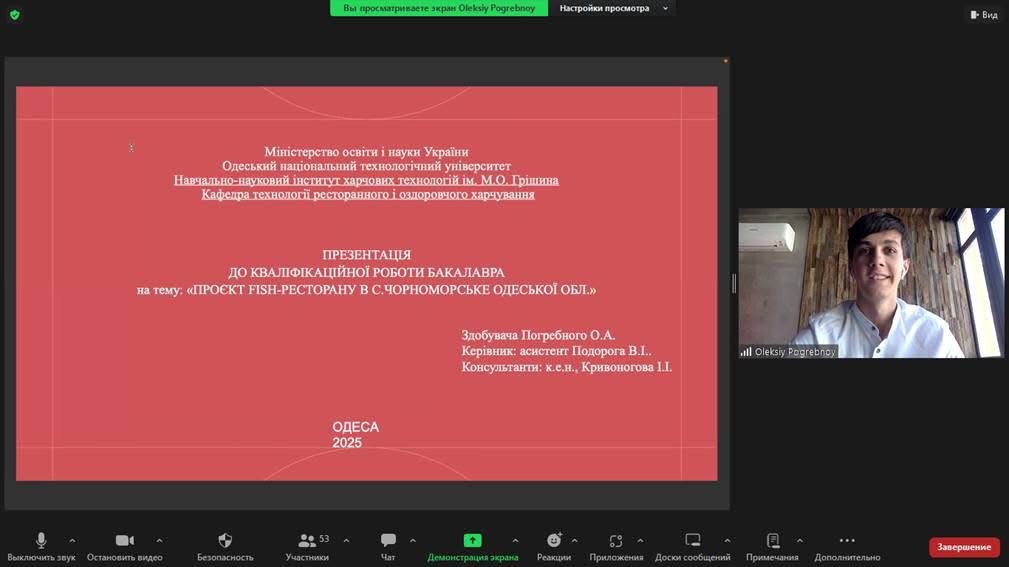
Task: Stop camera with Остановить видео icon
Action: click(x=125, y=541)
